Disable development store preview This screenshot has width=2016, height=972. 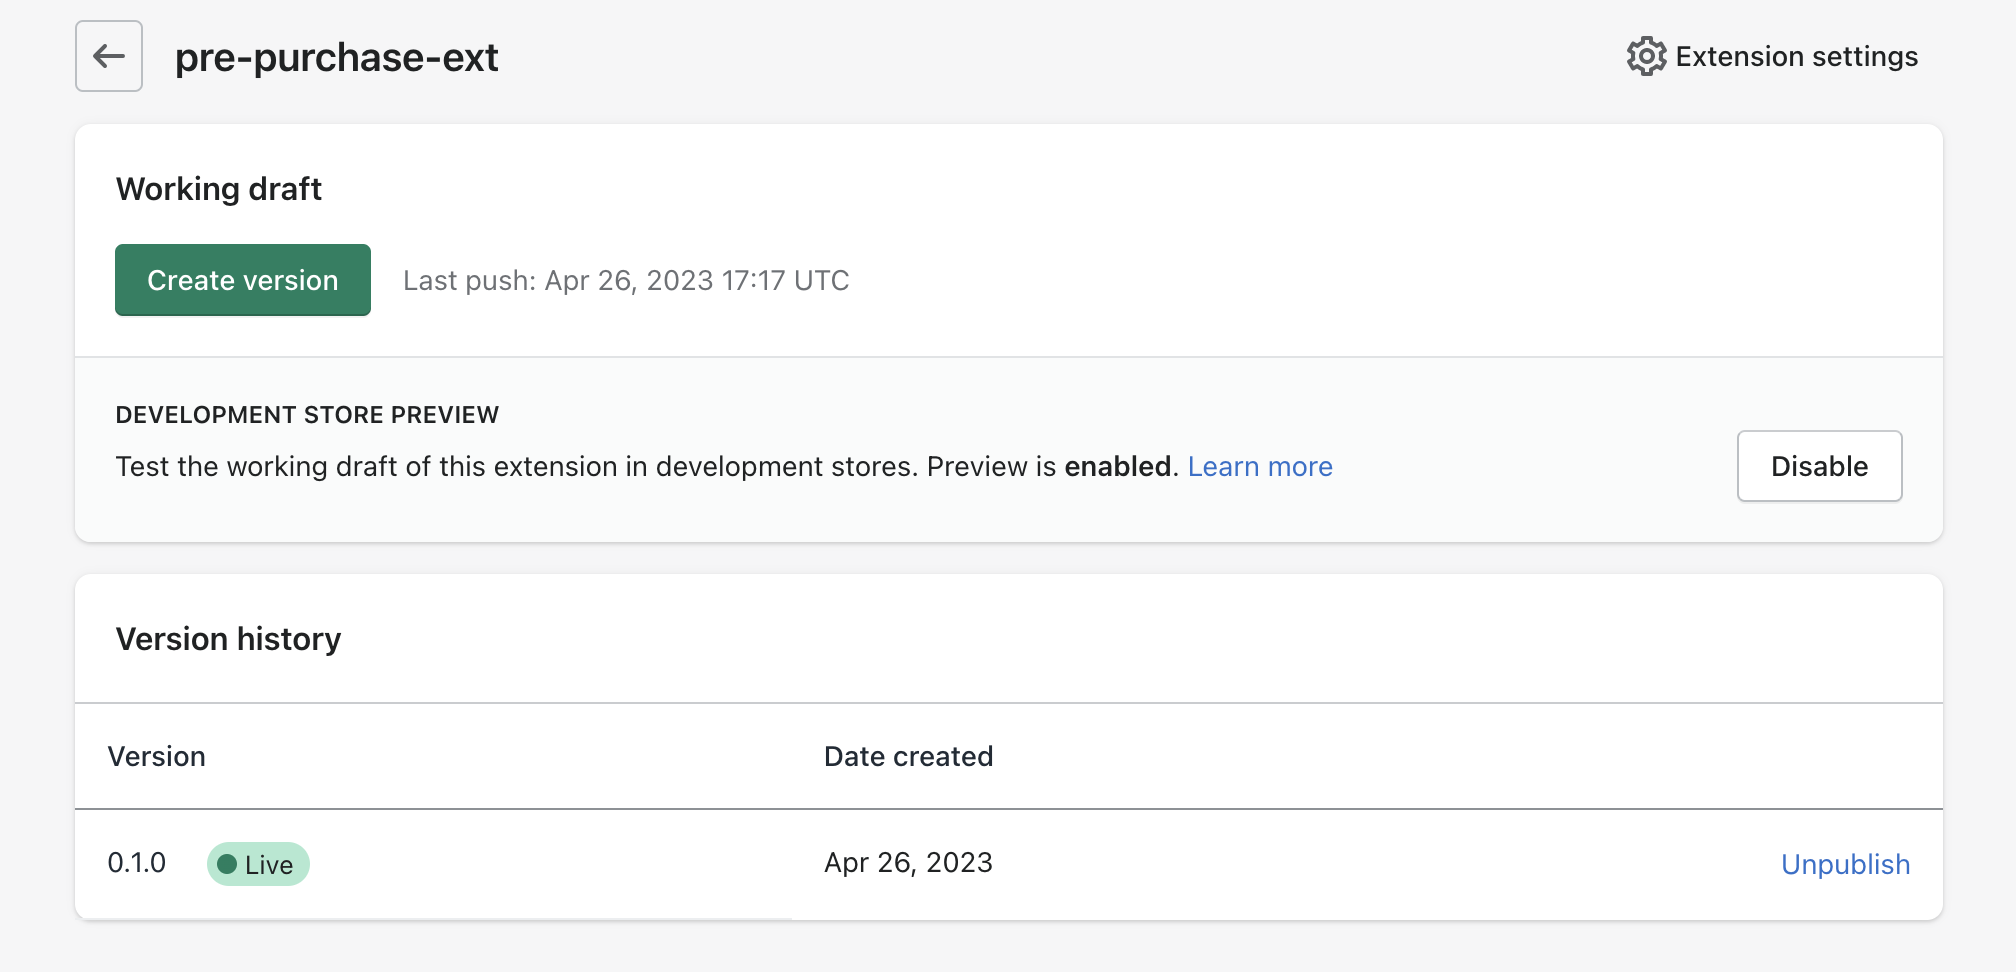click(1819, 466)
